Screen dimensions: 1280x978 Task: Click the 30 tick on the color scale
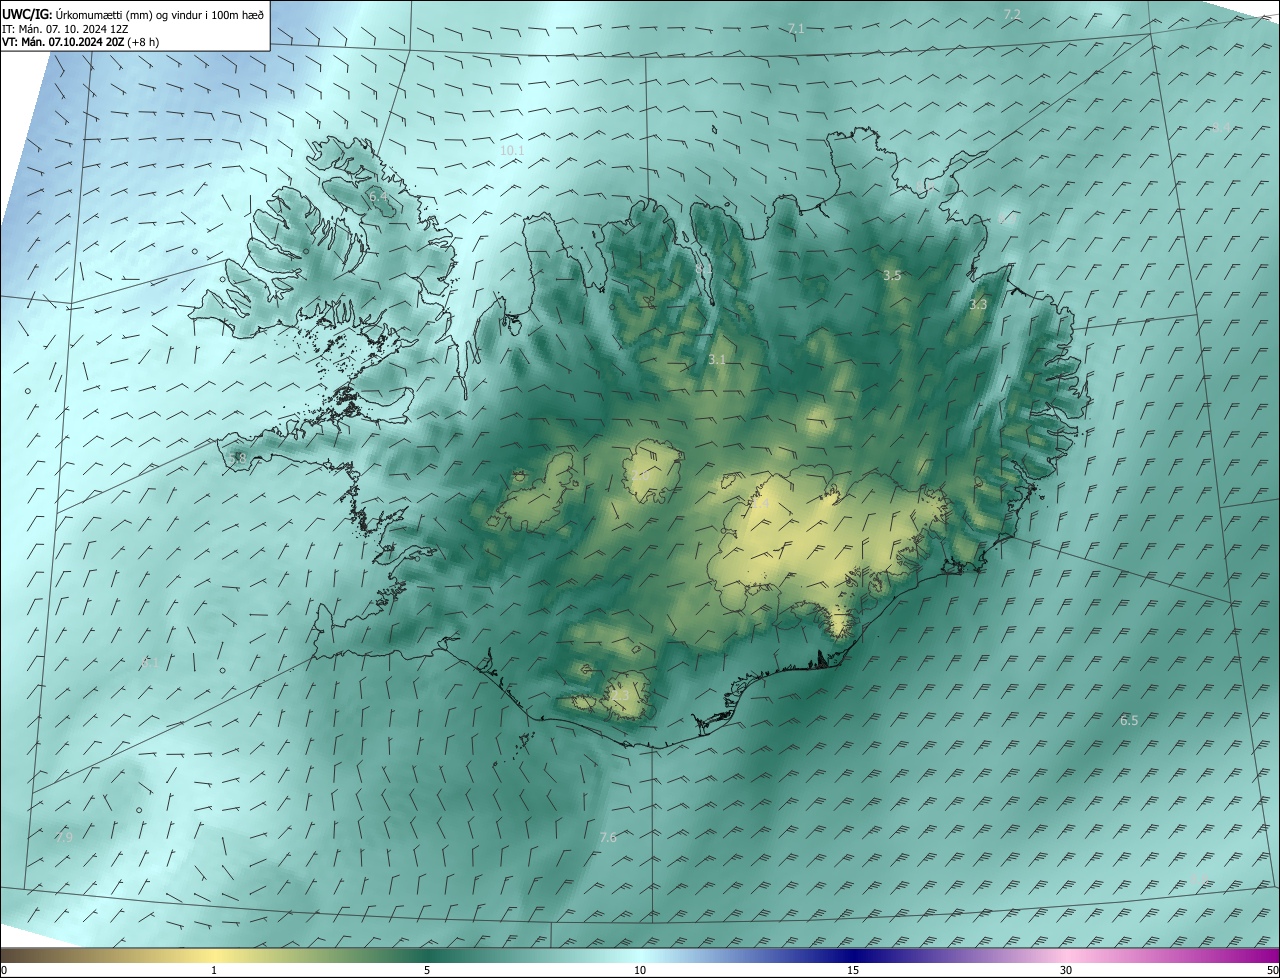[1066, 970]
